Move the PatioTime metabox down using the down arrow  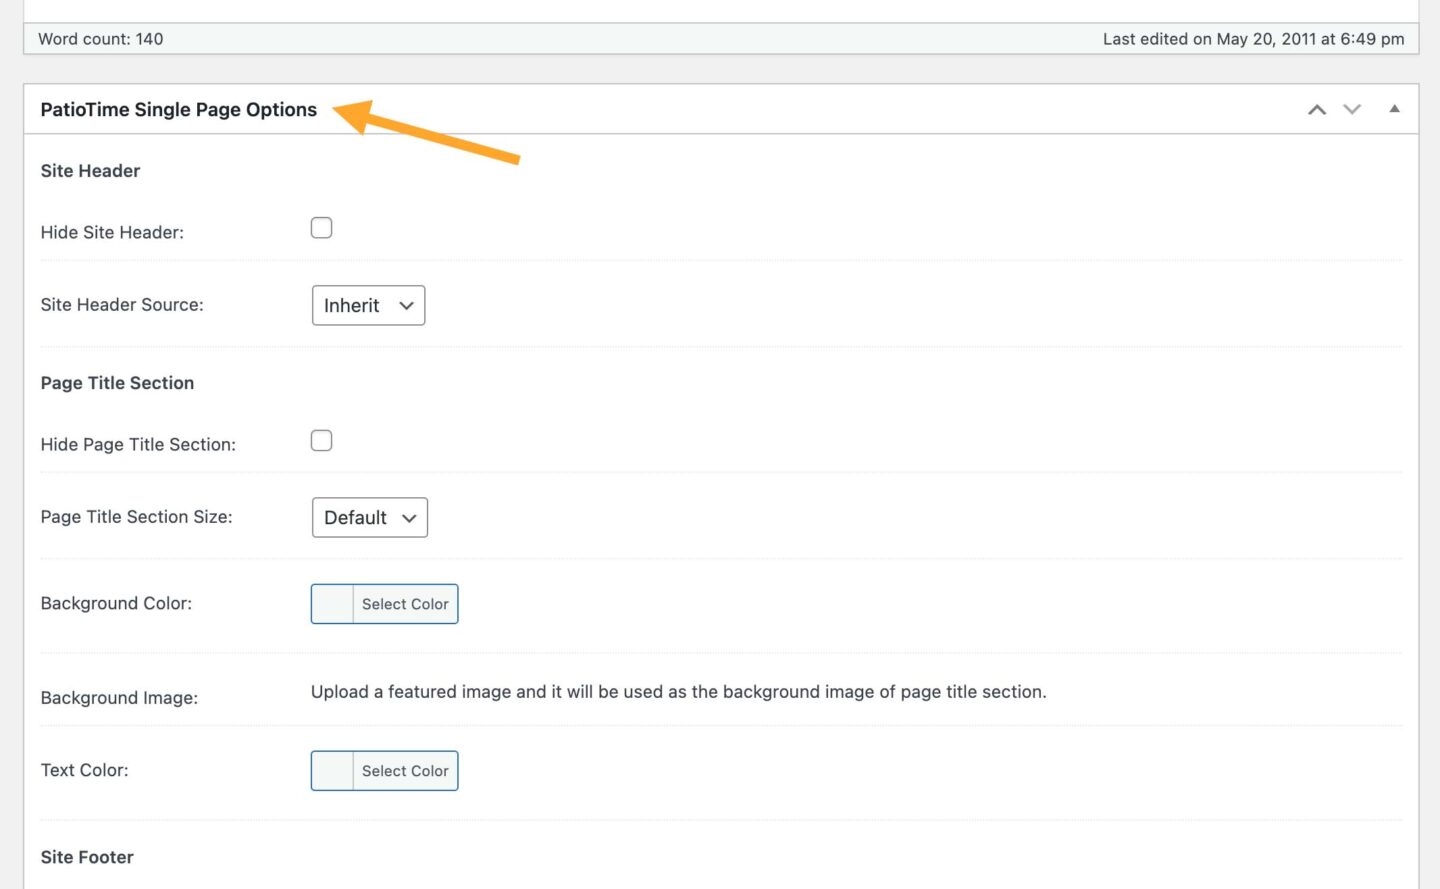pos(1351,109)
